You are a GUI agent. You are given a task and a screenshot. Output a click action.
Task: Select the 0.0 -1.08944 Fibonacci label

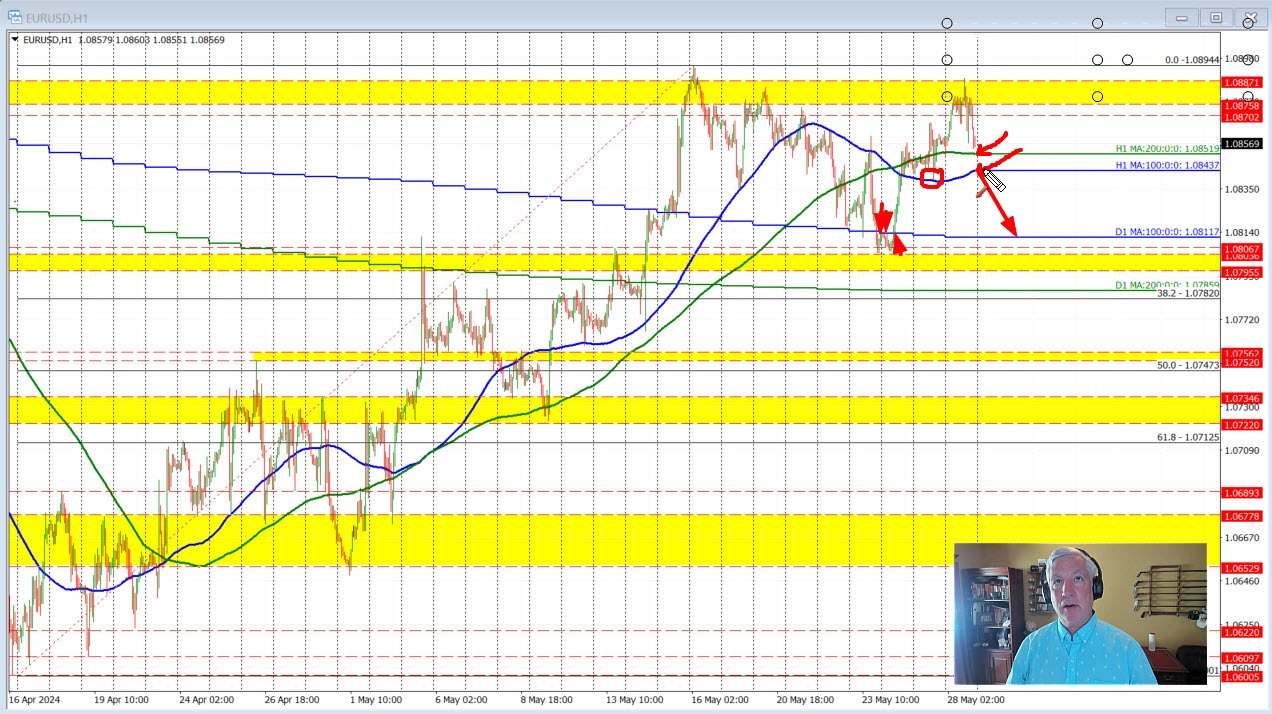(1192, 60)
